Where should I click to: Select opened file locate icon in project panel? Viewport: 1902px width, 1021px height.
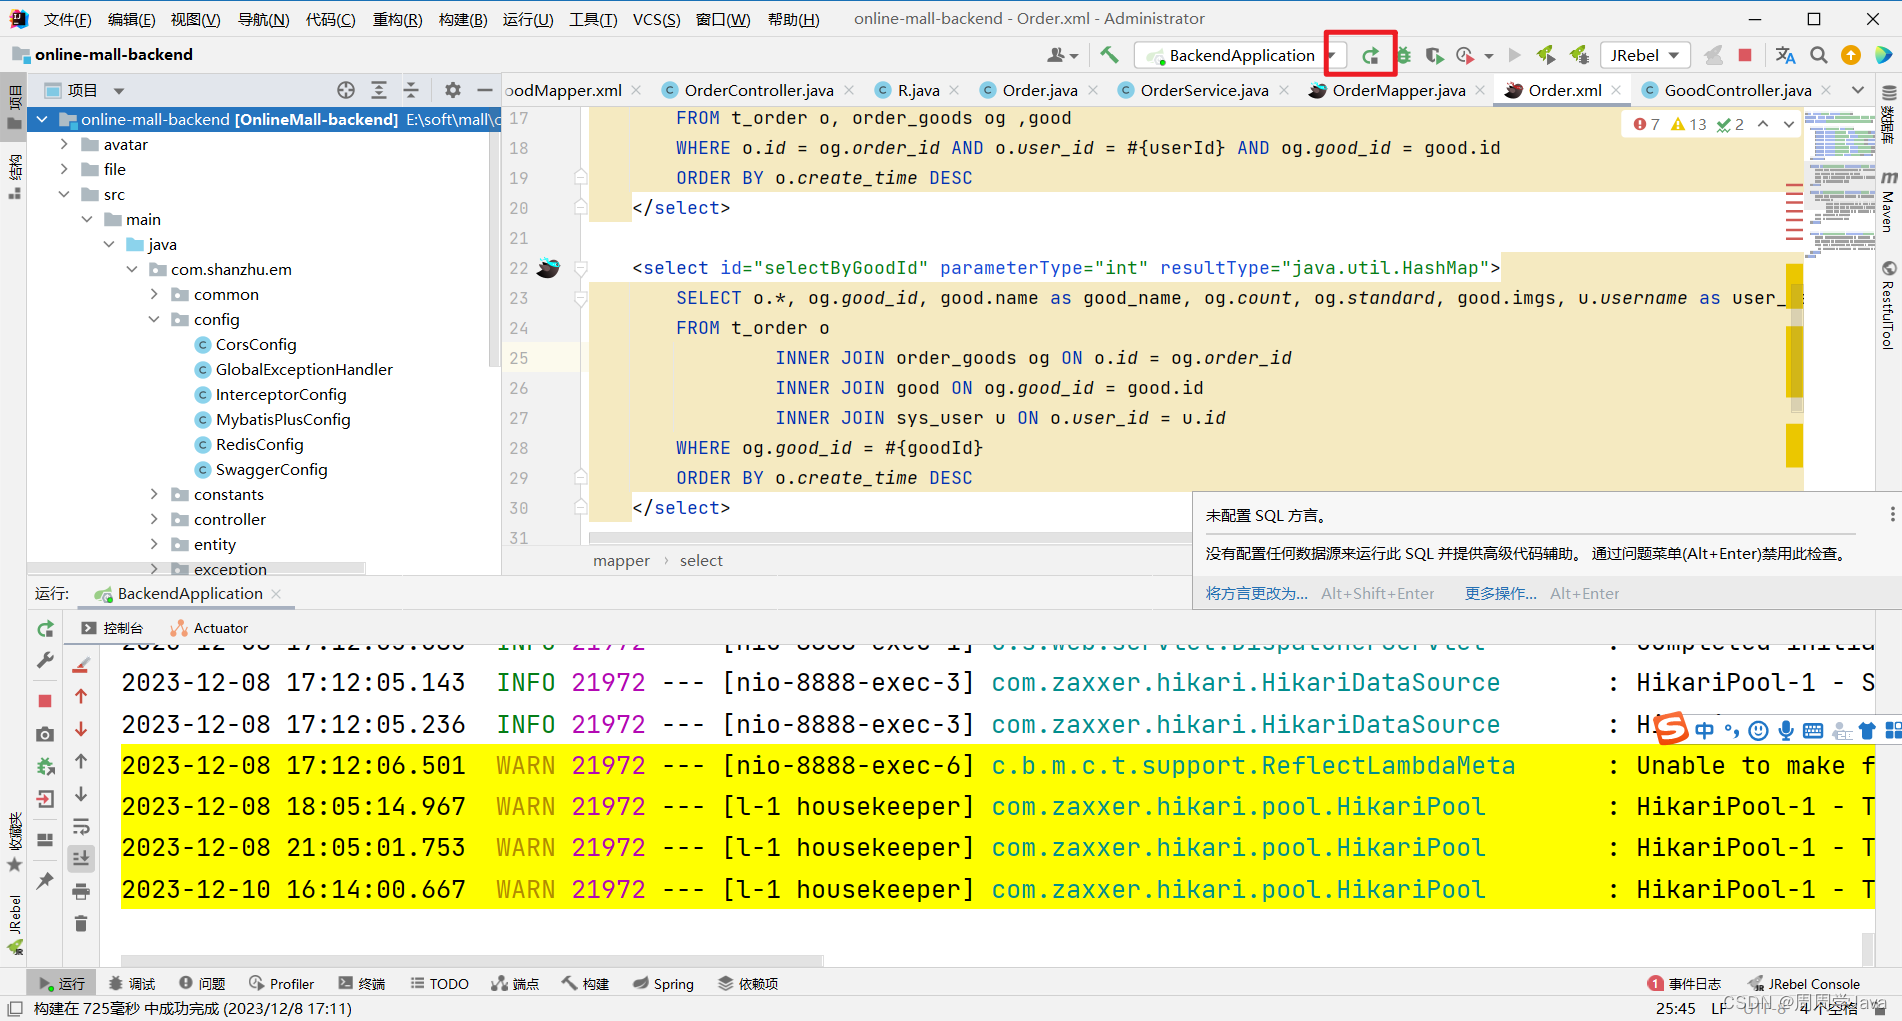tap(346, 90)
